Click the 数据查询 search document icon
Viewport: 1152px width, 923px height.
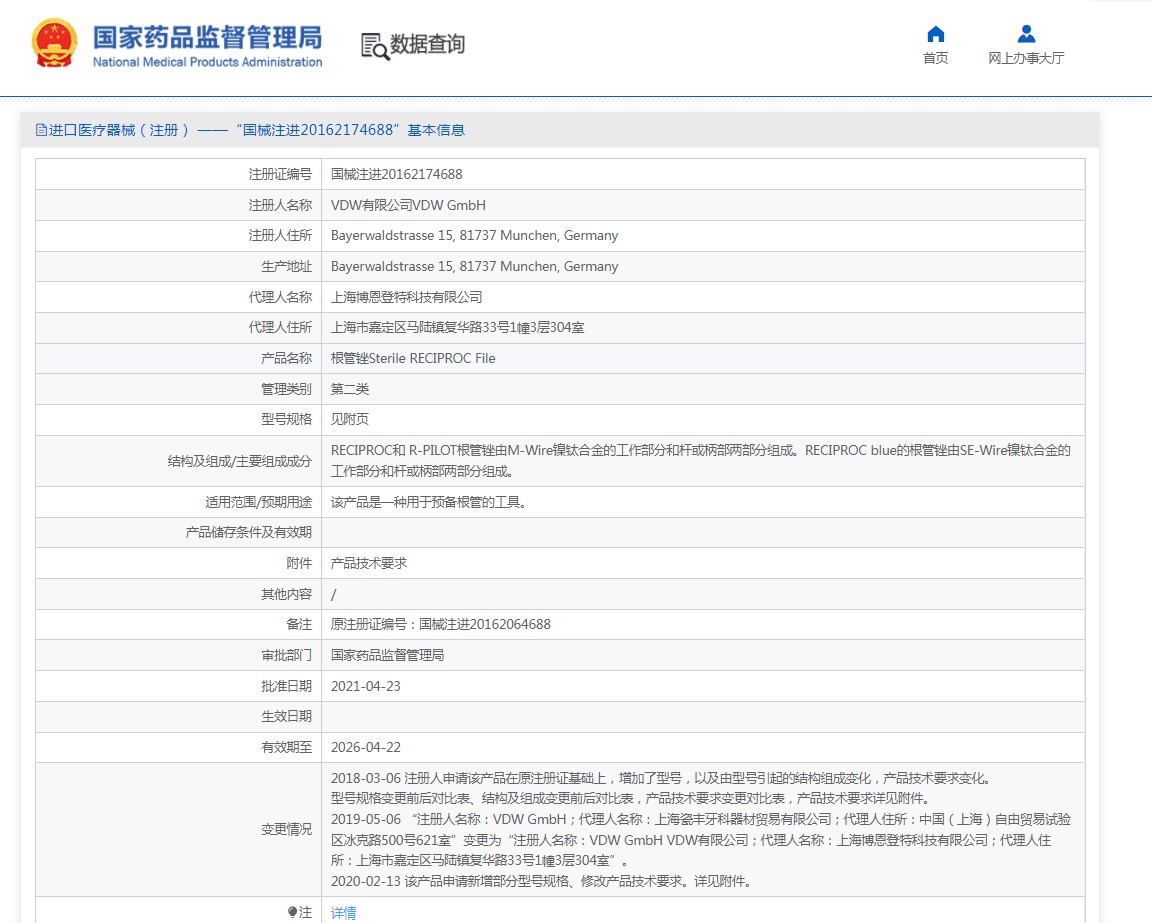coord(375,46)
